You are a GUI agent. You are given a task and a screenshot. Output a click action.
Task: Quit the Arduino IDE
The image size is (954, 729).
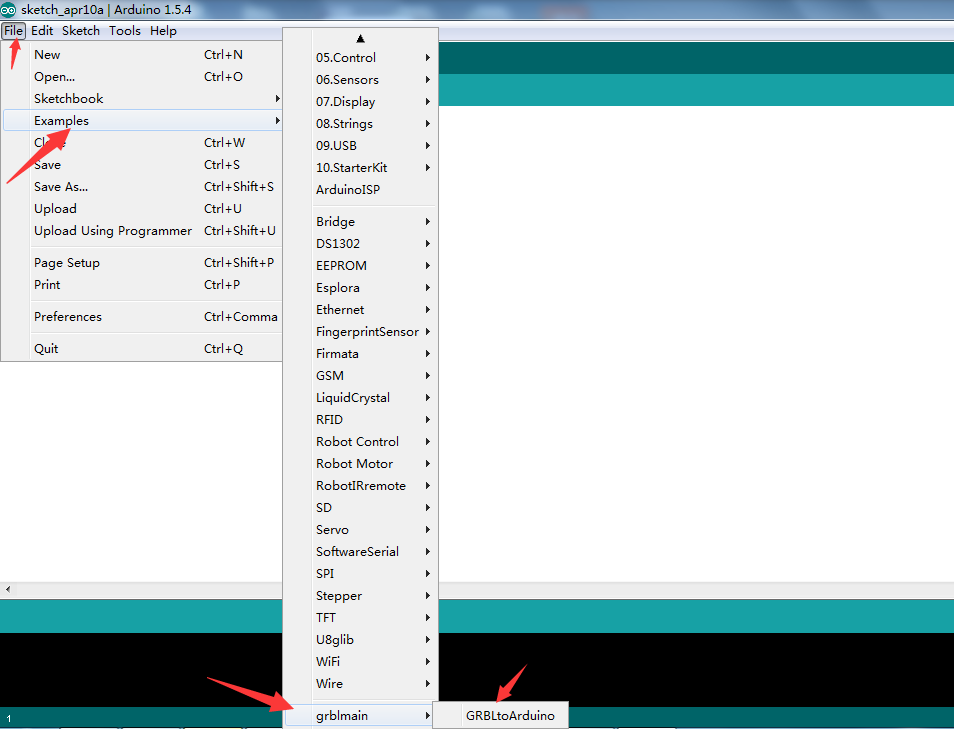[x=142, y=349]
